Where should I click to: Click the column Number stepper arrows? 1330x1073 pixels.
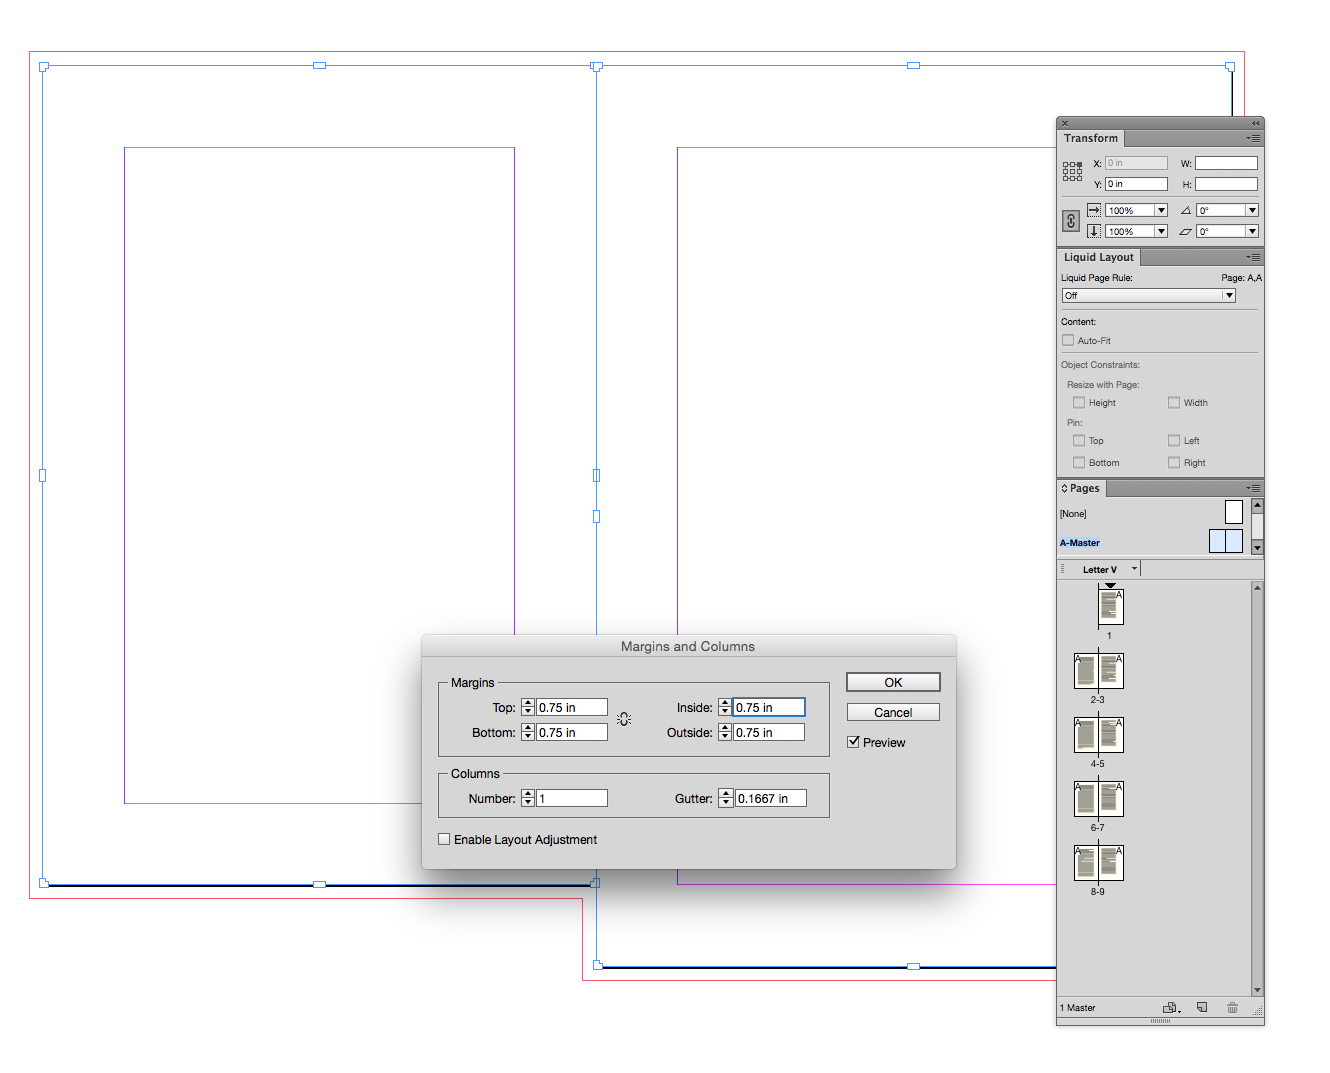528,798
